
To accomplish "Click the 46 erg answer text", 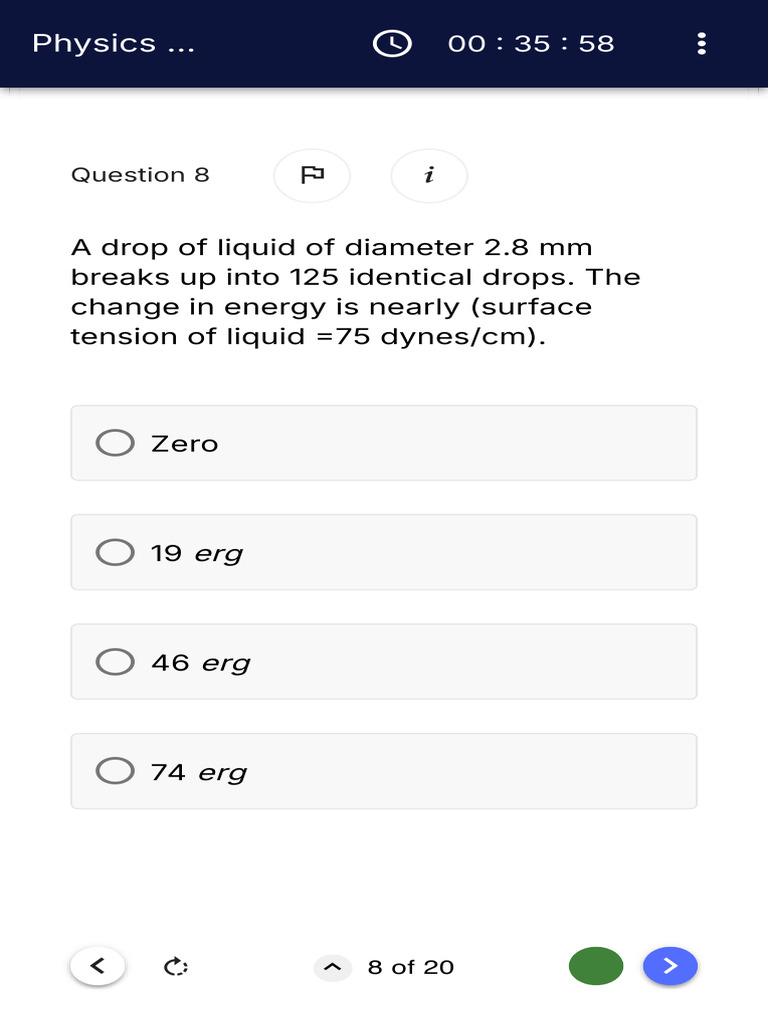I will click(x=200, y=662).
